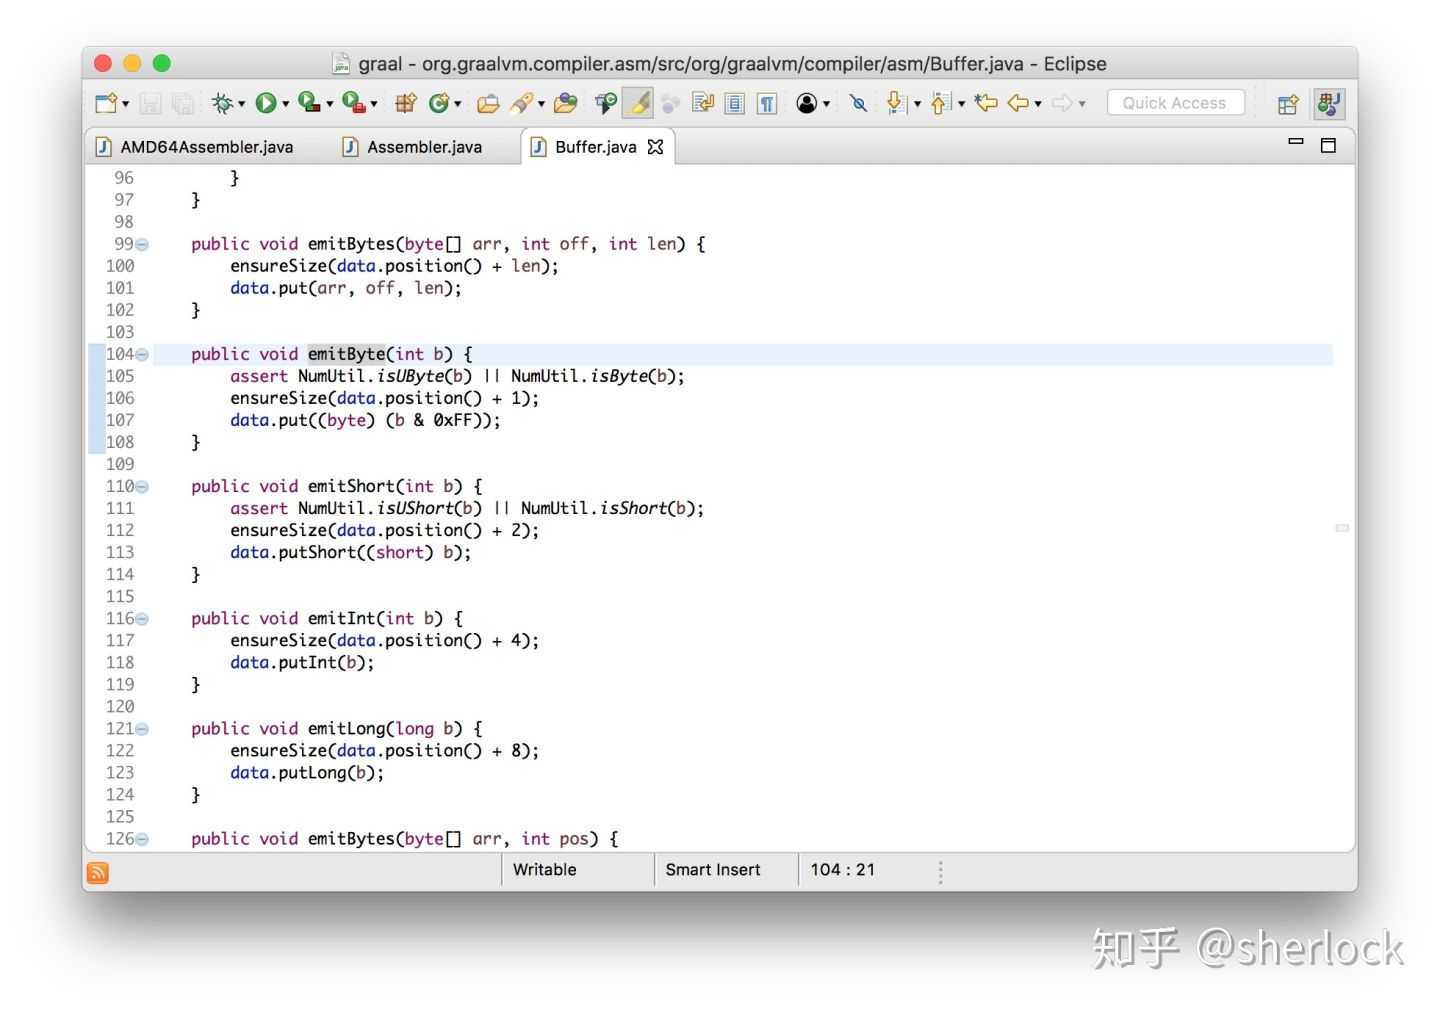Open the Coverage dropdown arrow
Screen dimensions: 1440x1009
pyautogui.click(x=329, y=104)
